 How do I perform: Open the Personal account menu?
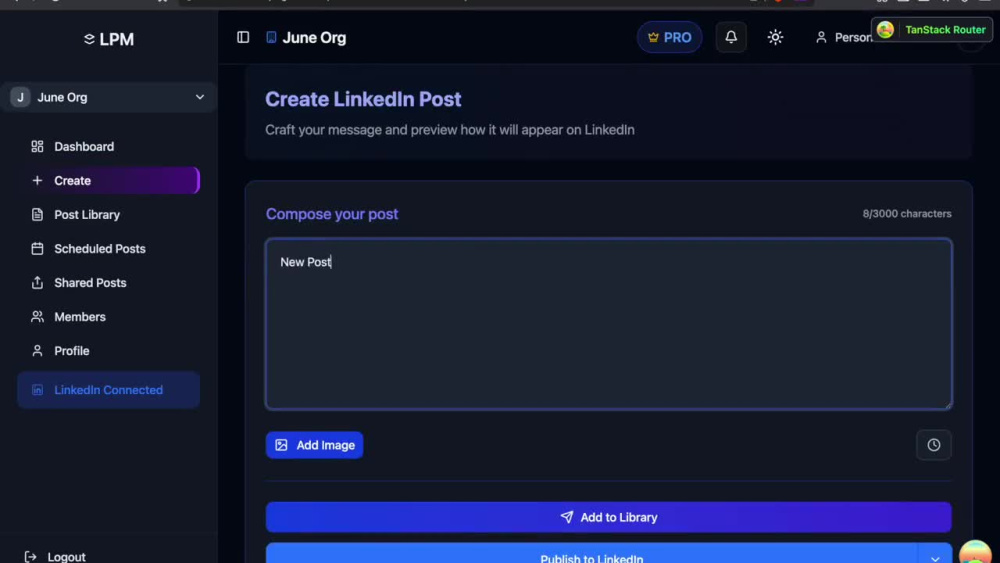[843, 38]
